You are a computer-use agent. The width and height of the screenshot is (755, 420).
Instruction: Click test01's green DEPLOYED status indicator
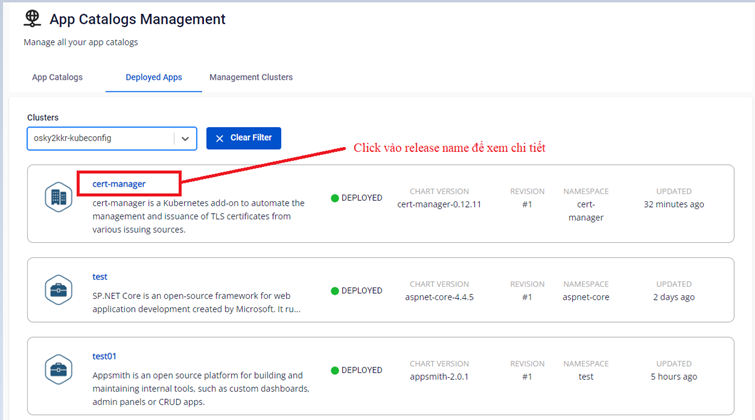point(335,370)
